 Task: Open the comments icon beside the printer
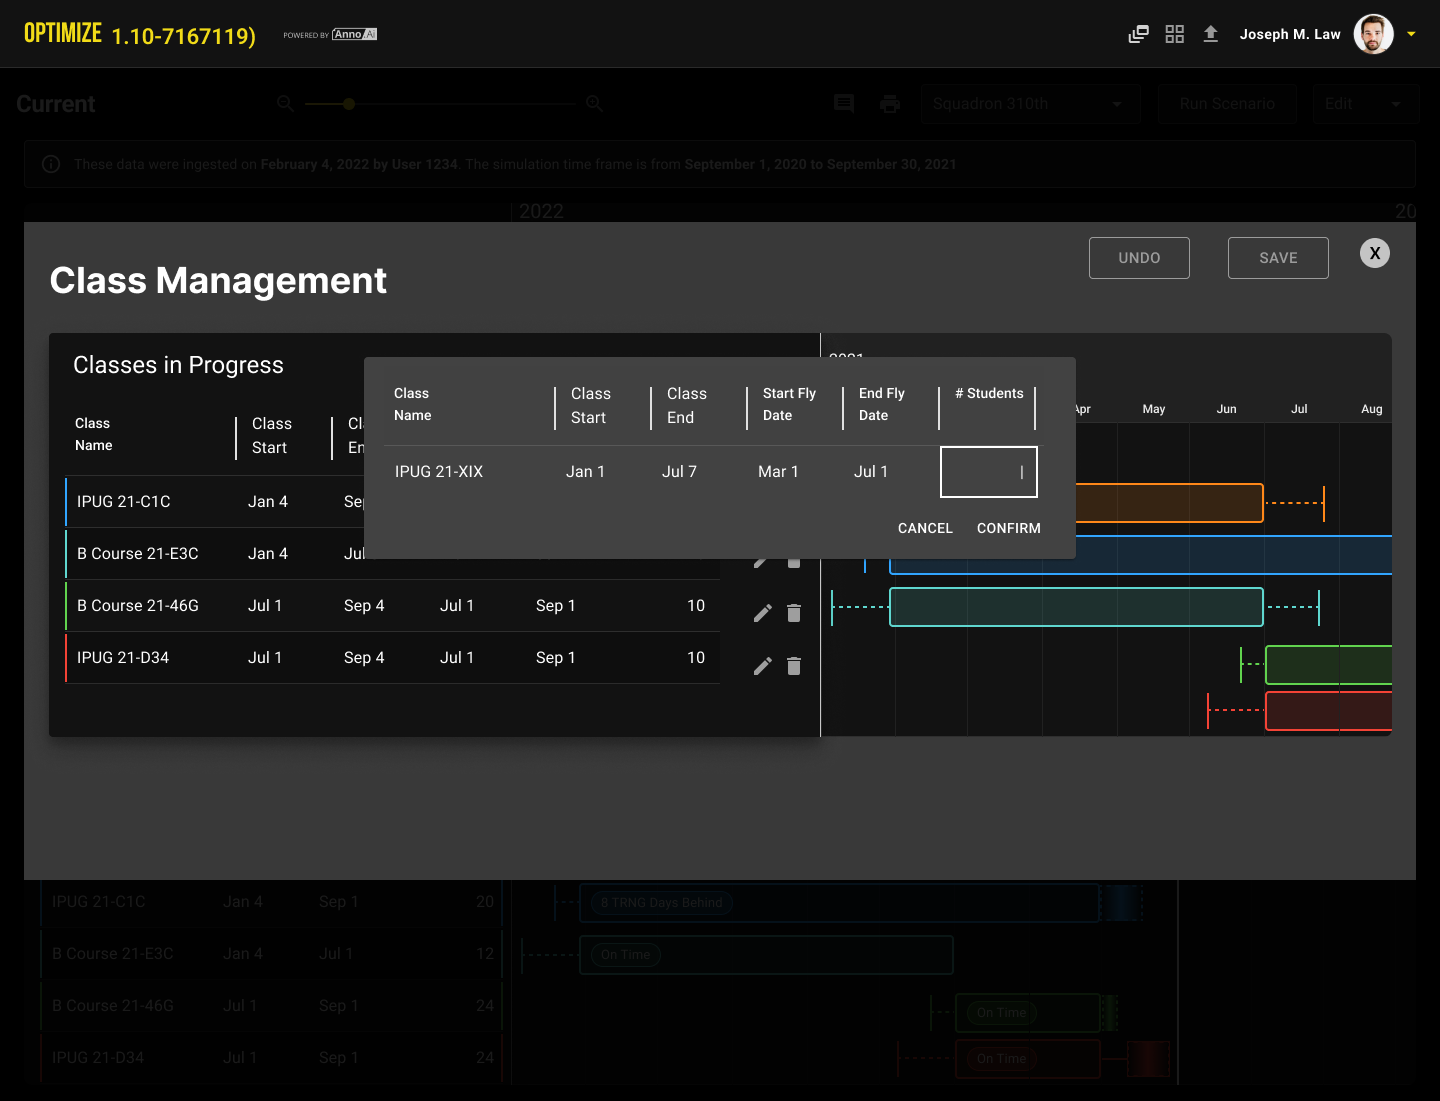pos(844,104)
